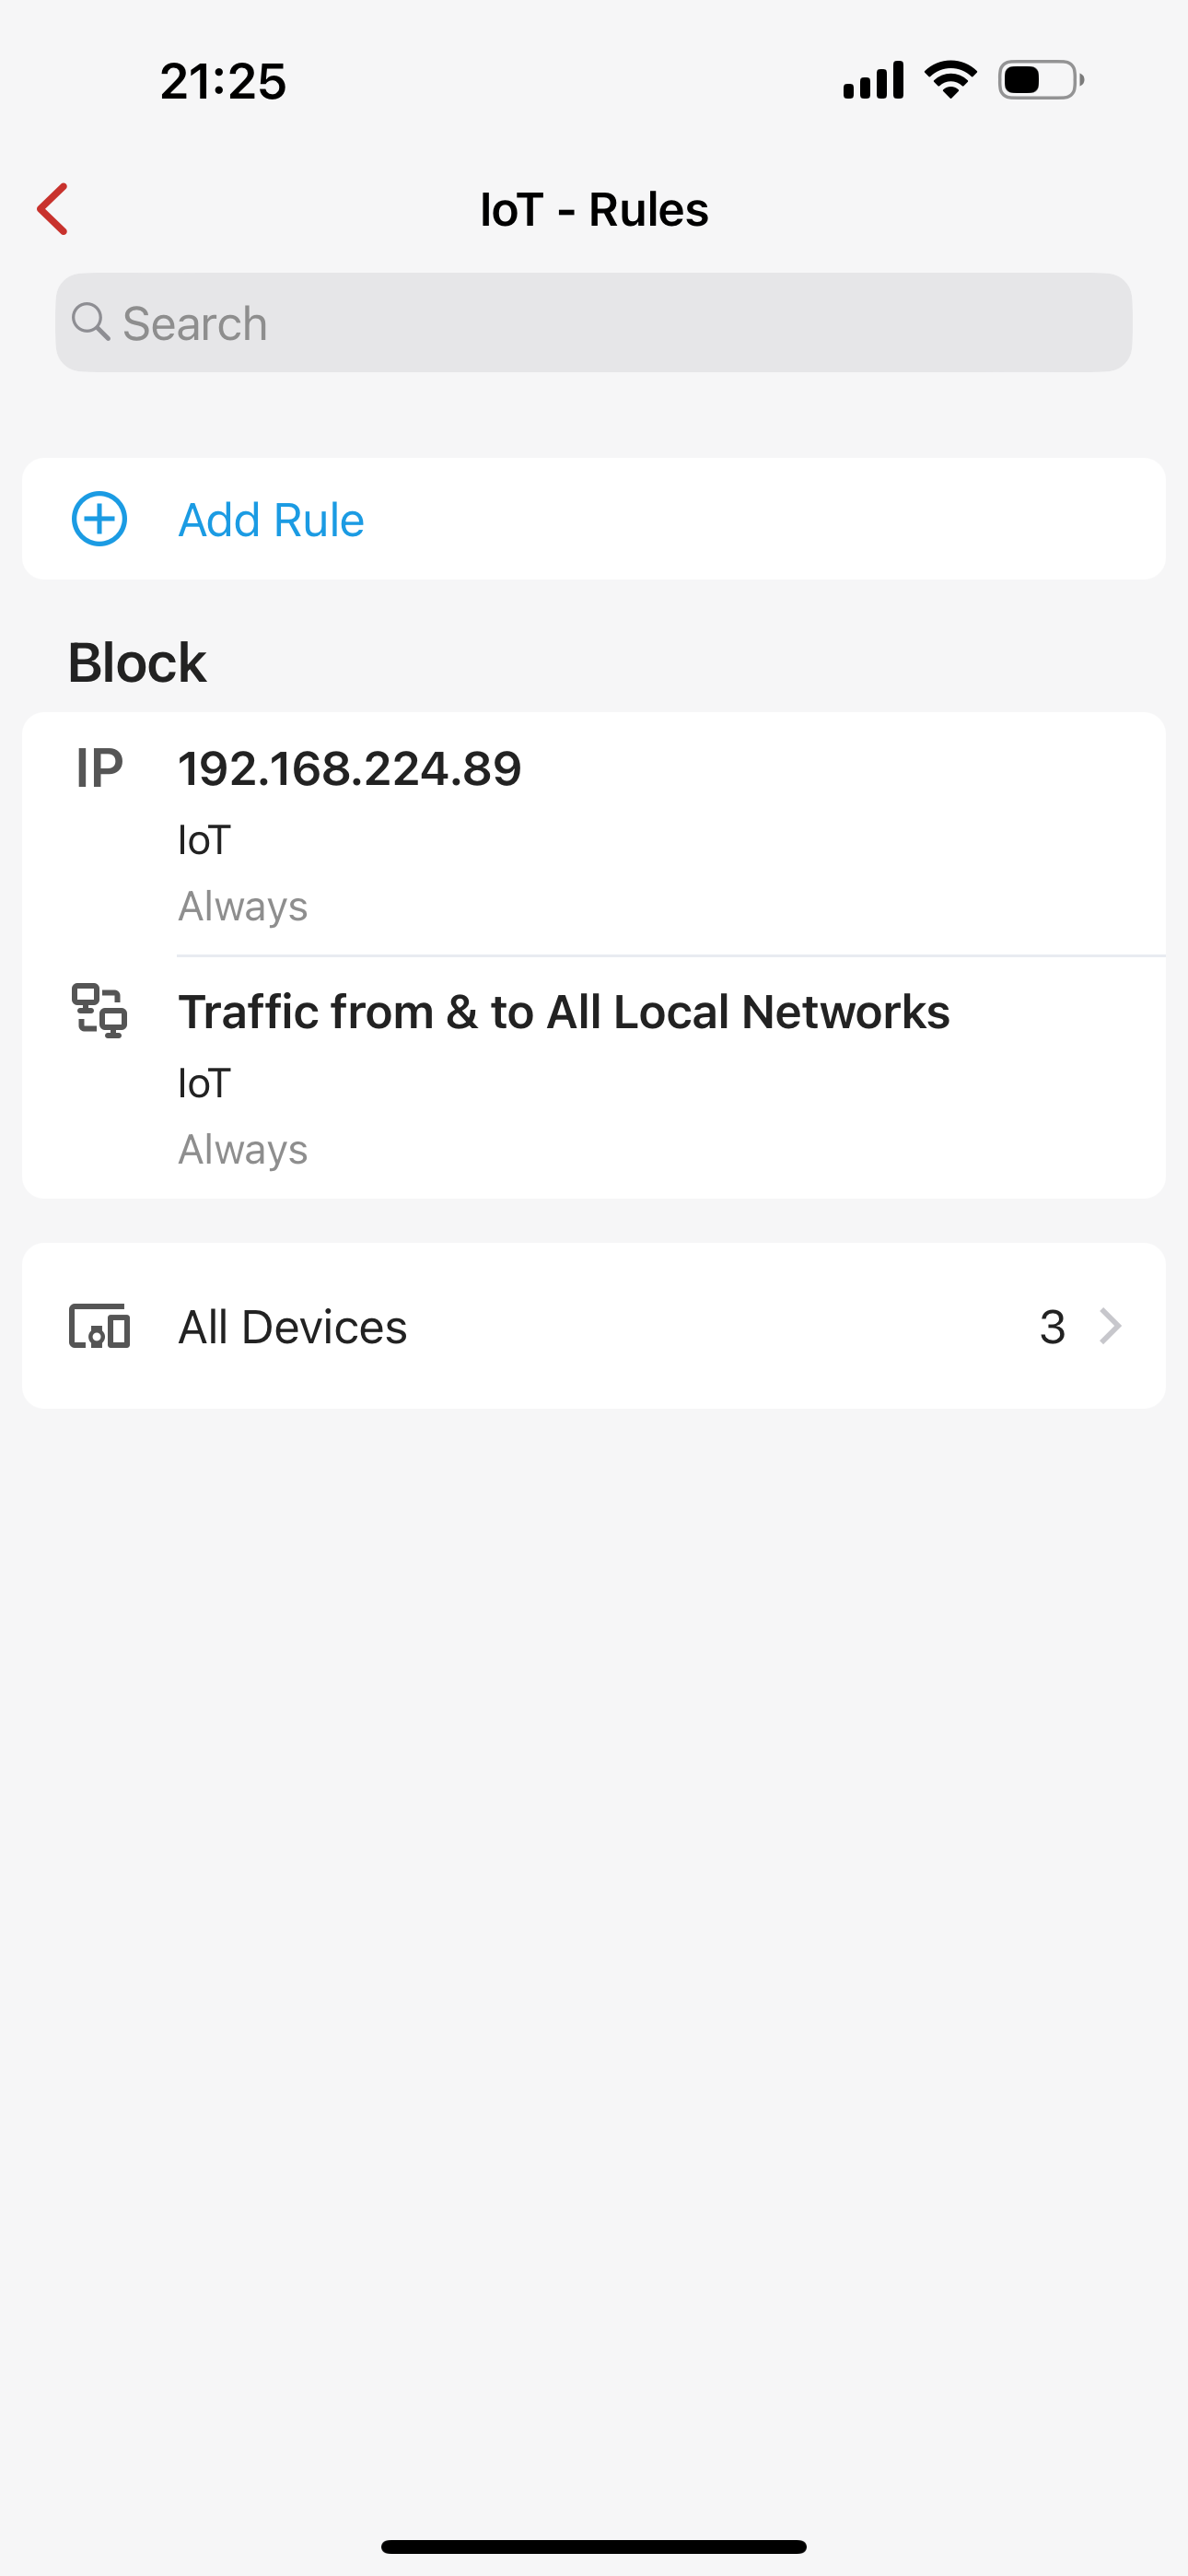1188x2576 pixels.
Task: Open the All Devices row label
Action: (x=292, y=1327)
